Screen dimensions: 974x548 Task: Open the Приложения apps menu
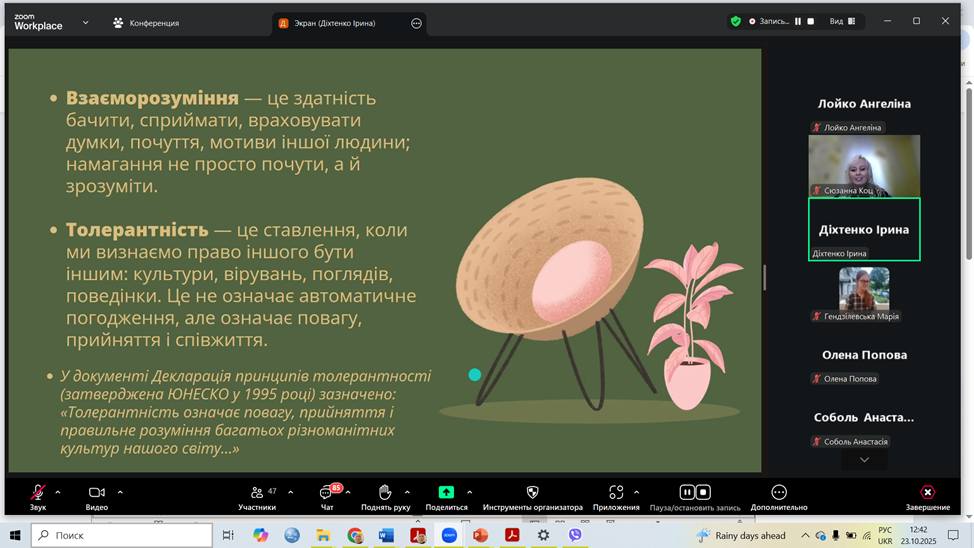[615, 493]
